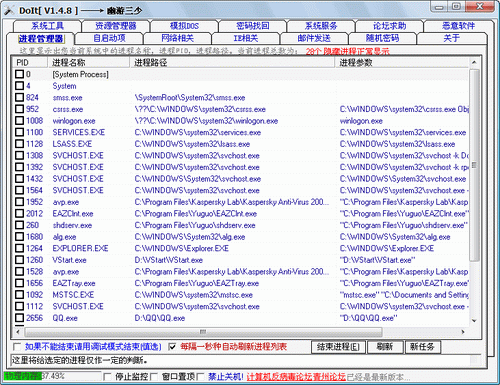Check the EAZClnt.exe checkbox

[20, 213]
